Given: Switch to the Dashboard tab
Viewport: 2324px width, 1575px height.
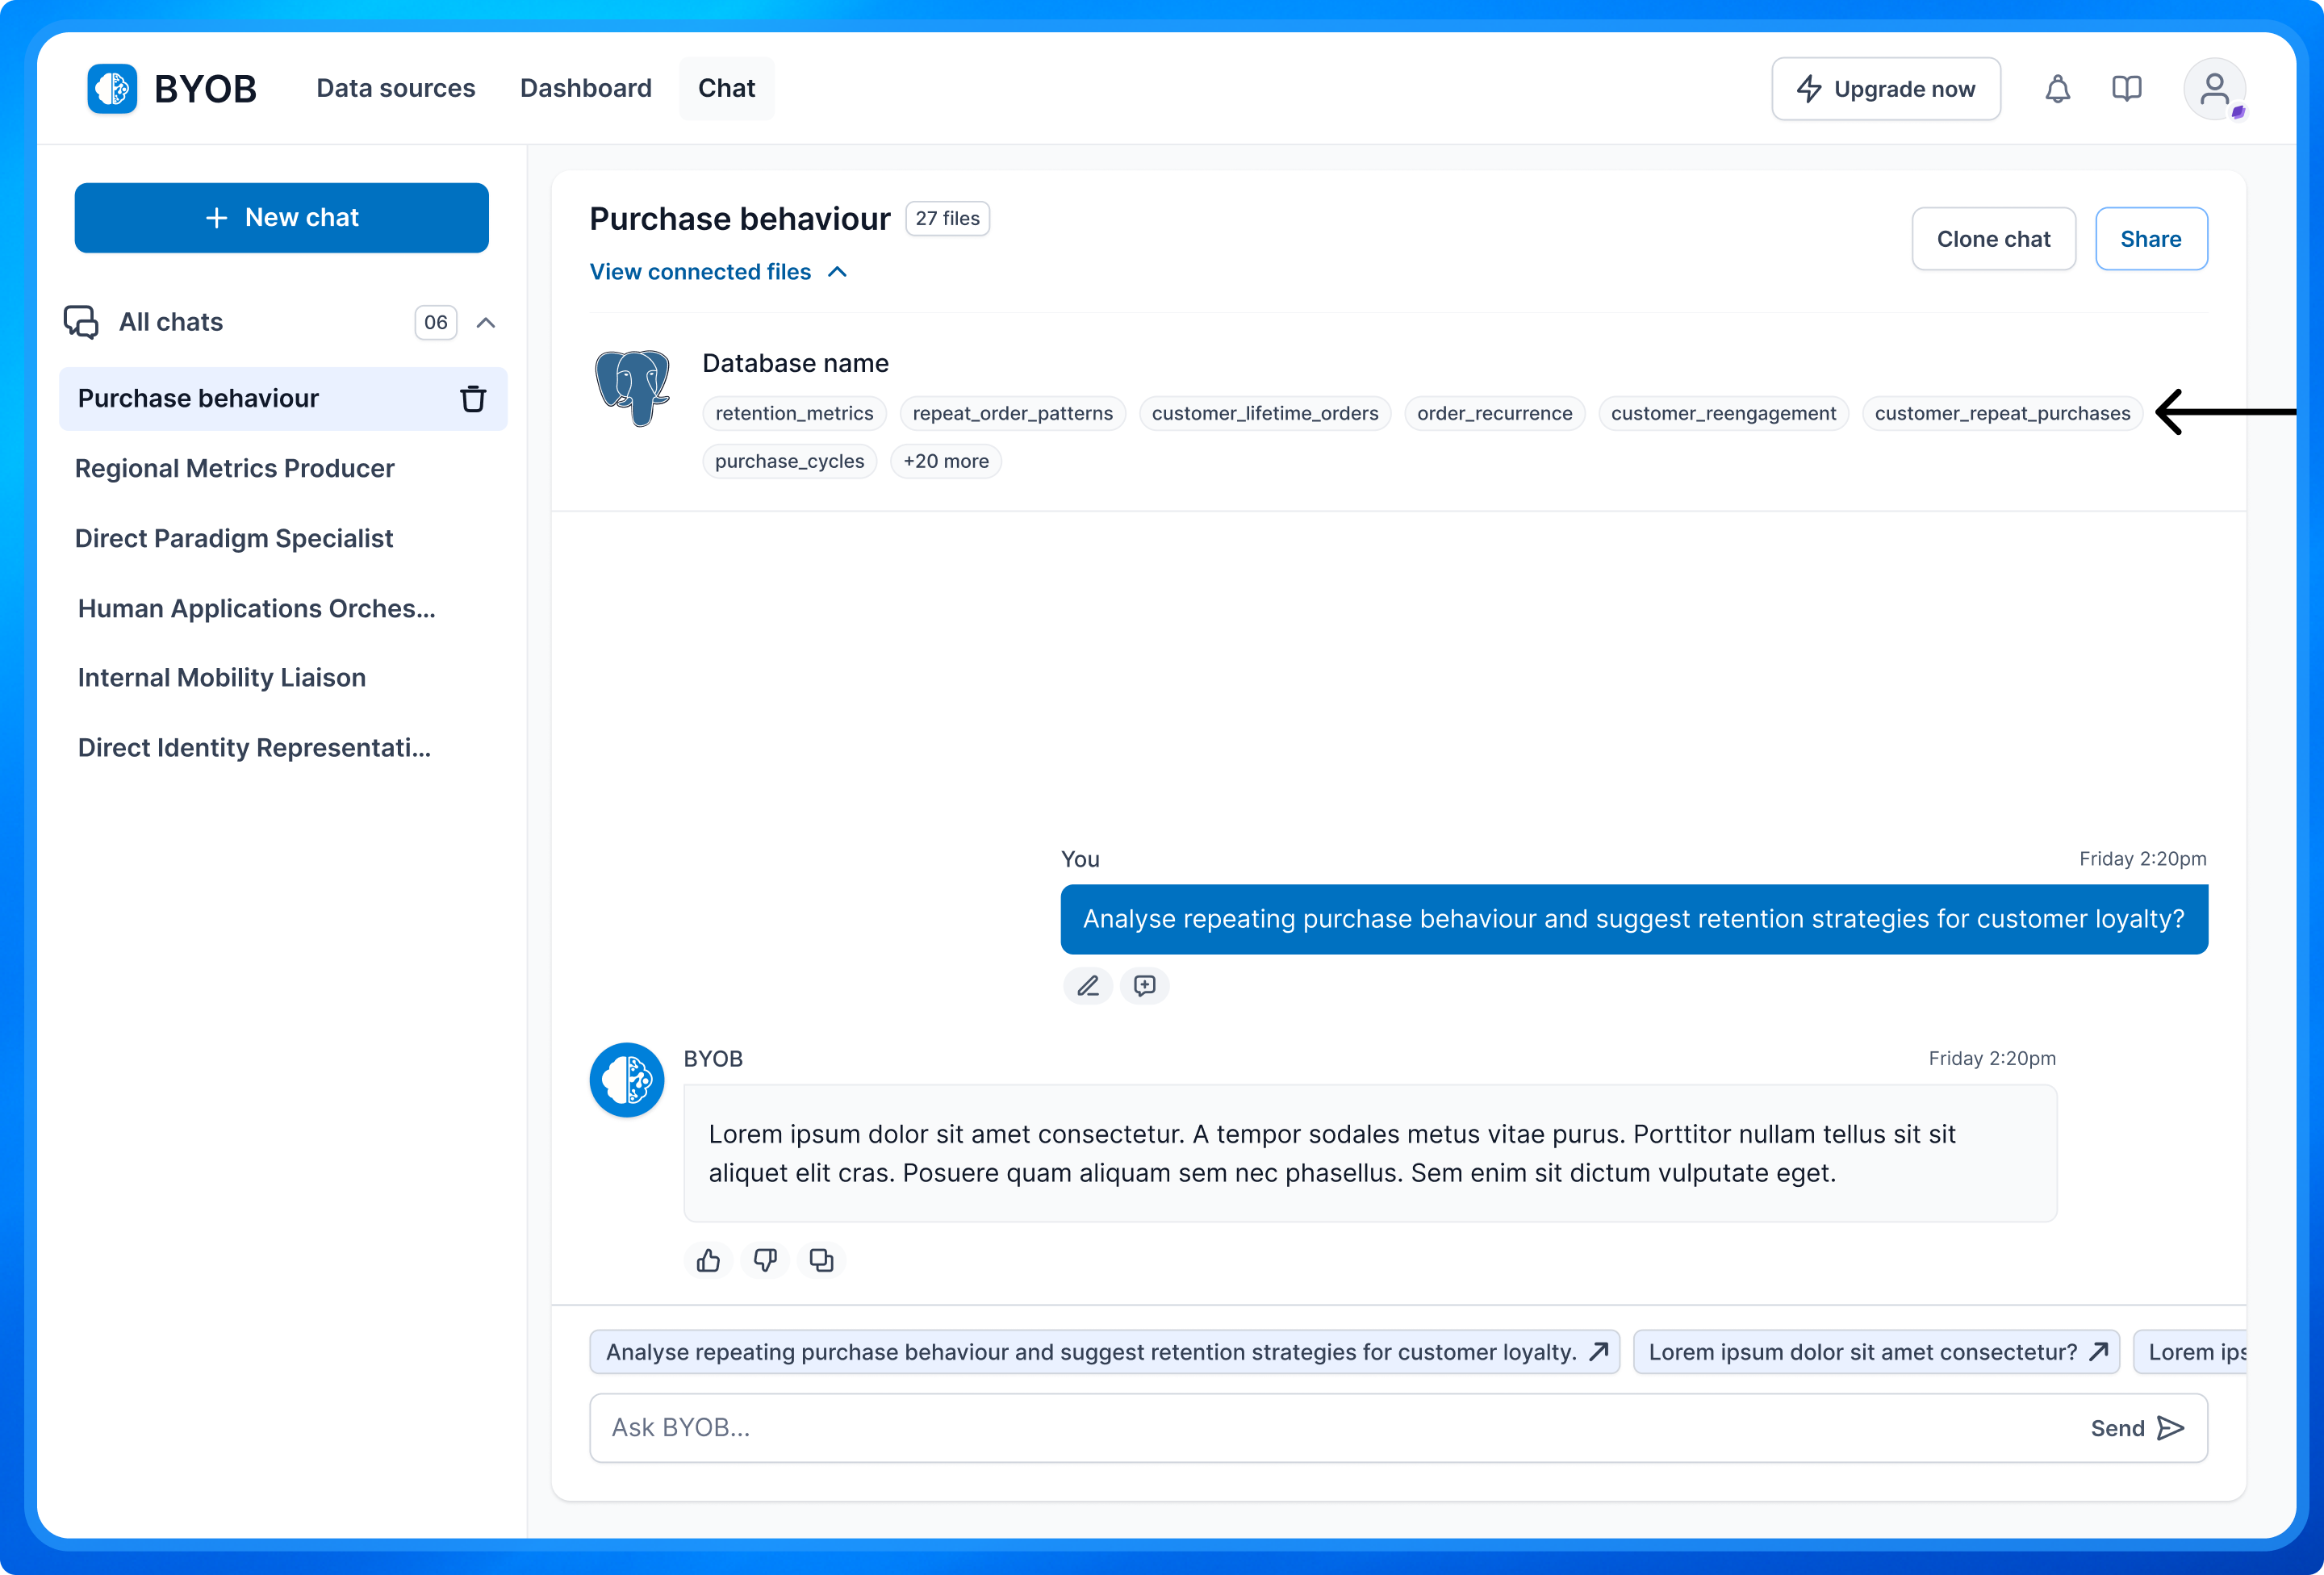Looking at the screenshot, I should 585,88.
